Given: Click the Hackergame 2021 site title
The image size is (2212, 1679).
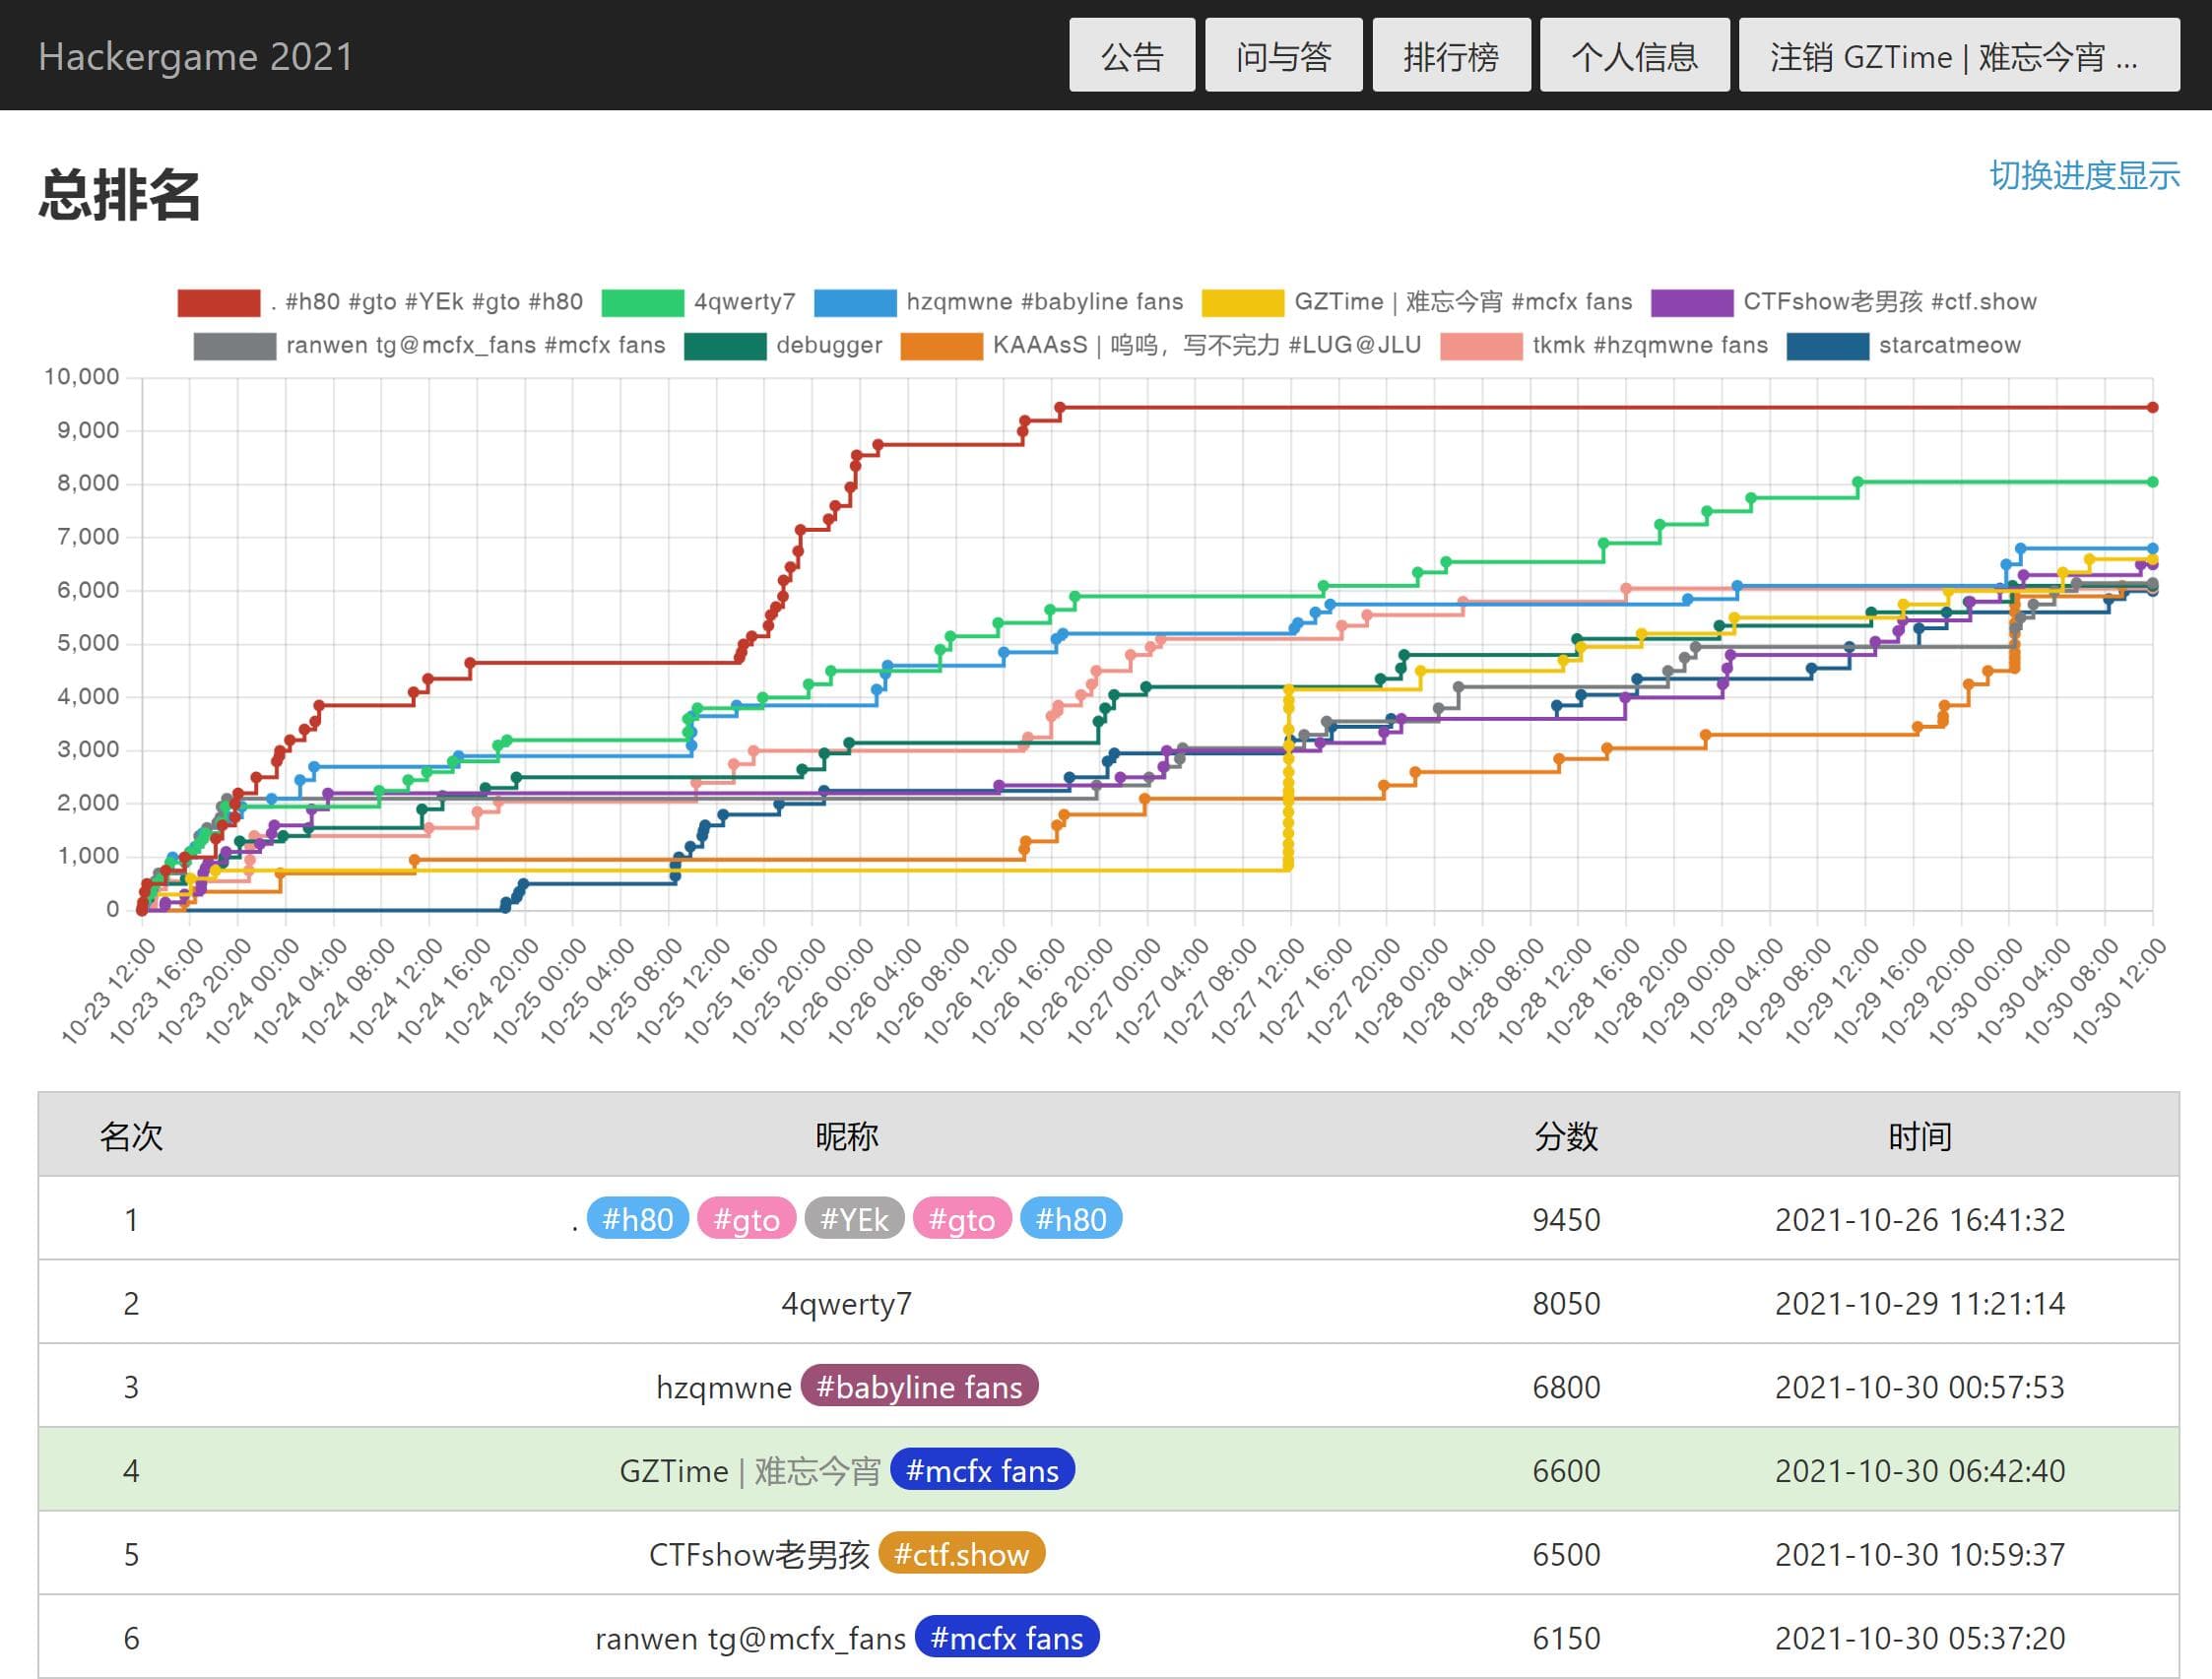Looking at the screenshot, I should [196, 56].
